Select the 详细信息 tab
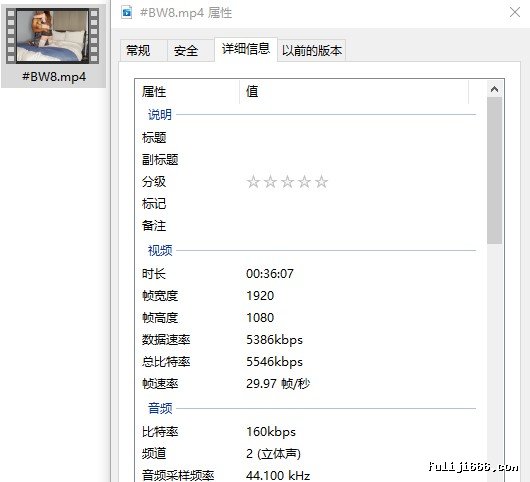 (x=246, y=49)
